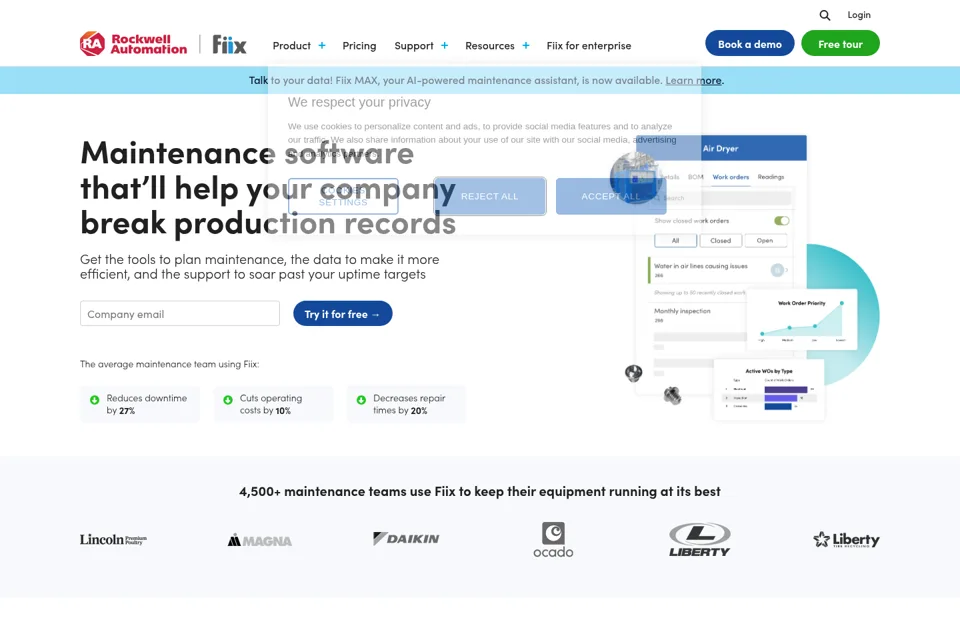The width and height of the screenshot is (960, 640).
Task: Follow the Learn more banner link
Action: tap(693, 80)
